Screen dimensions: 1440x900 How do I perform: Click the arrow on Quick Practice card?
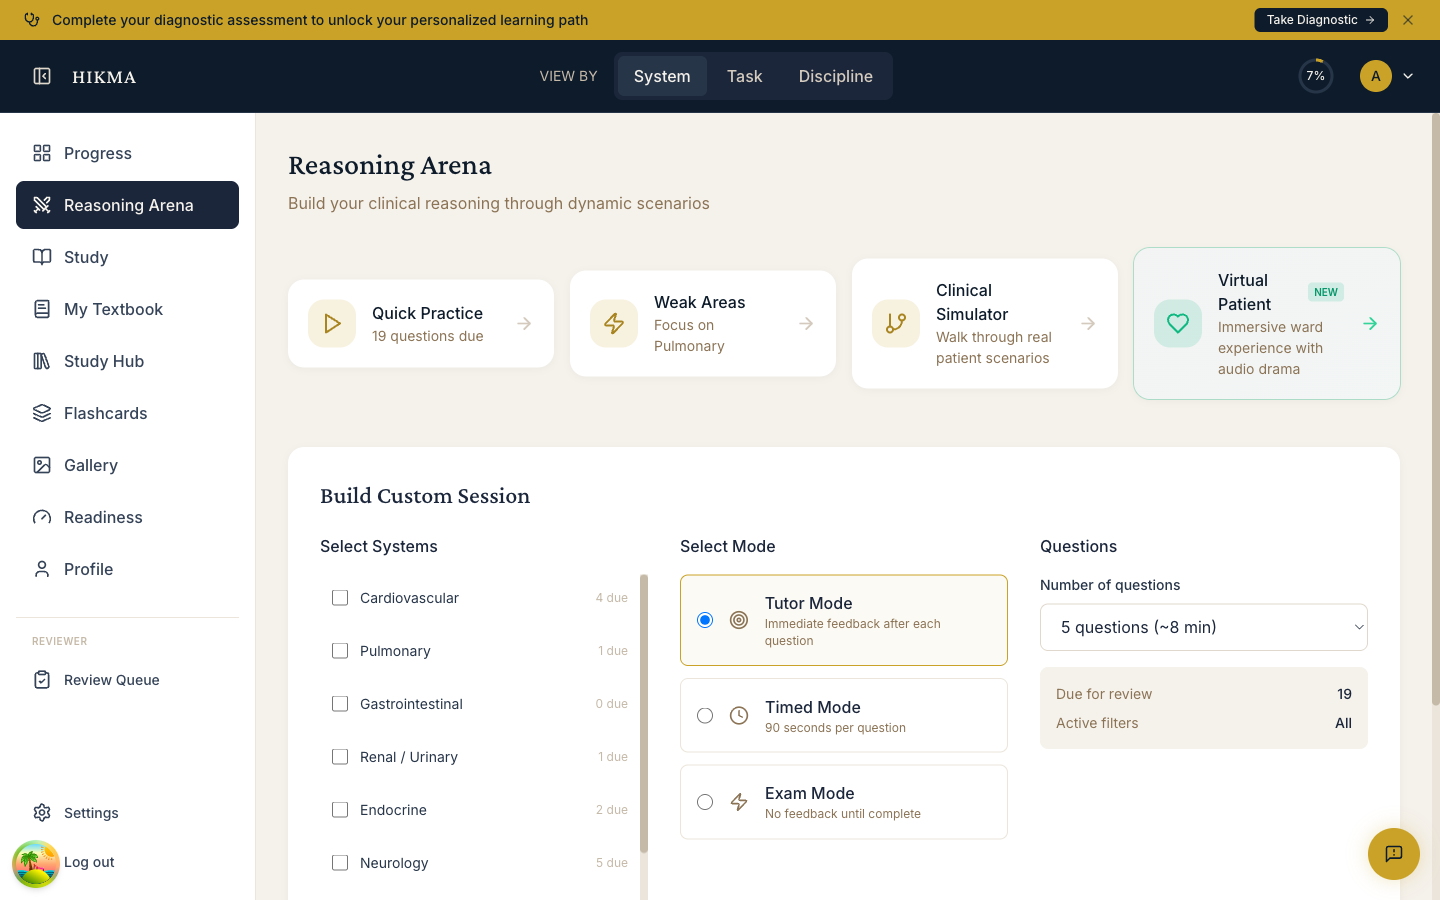pyautogui.click(x=524, y=323)
